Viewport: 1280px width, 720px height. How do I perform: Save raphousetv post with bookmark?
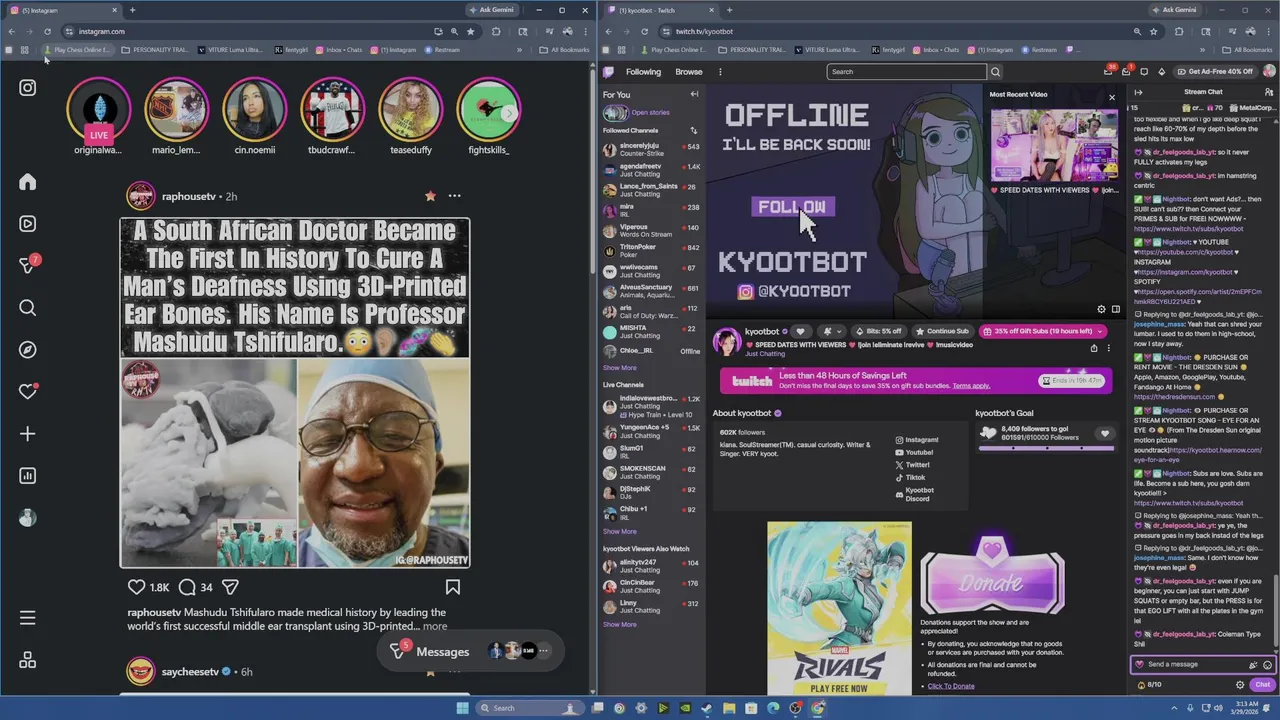tap(453, 587)
